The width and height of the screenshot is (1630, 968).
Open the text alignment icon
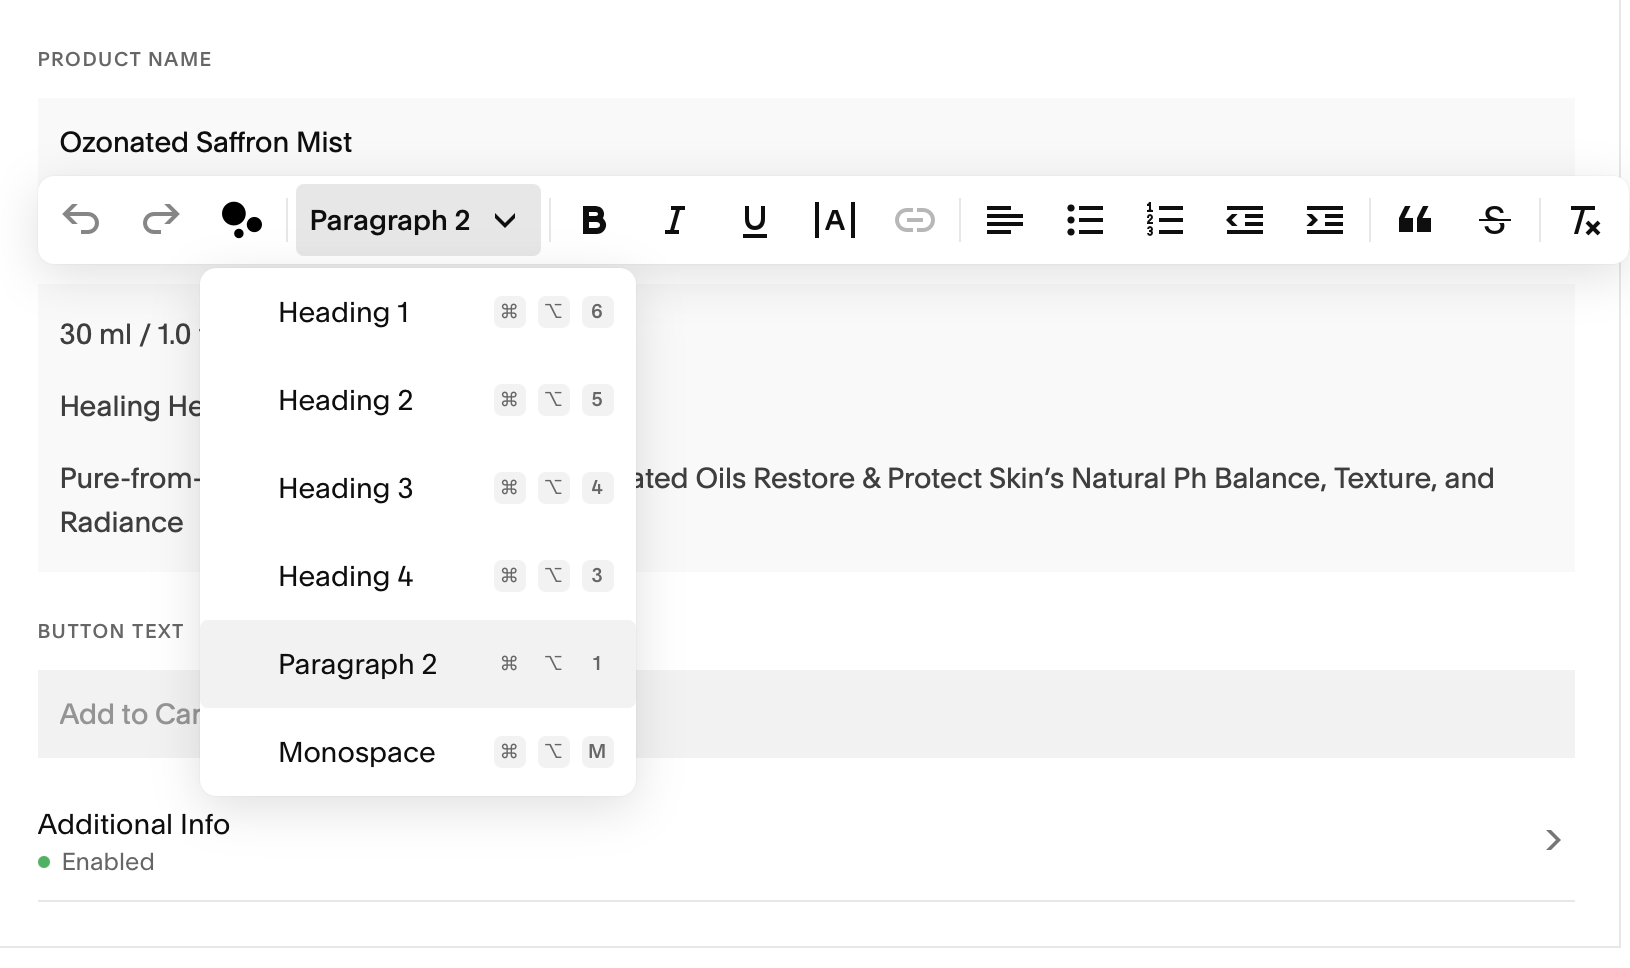click(1005, 220)
